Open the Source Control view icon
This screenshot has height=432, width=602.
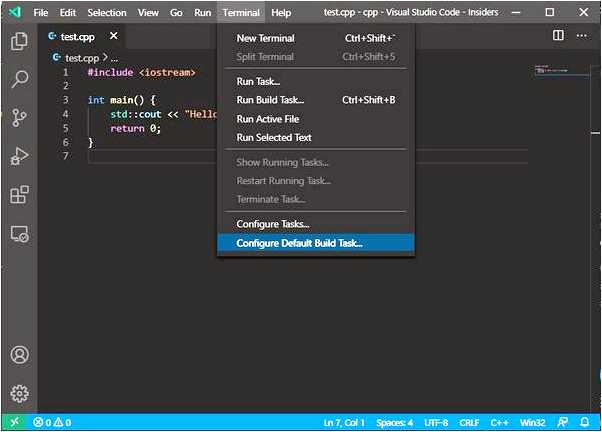click(x=19, y=118)
